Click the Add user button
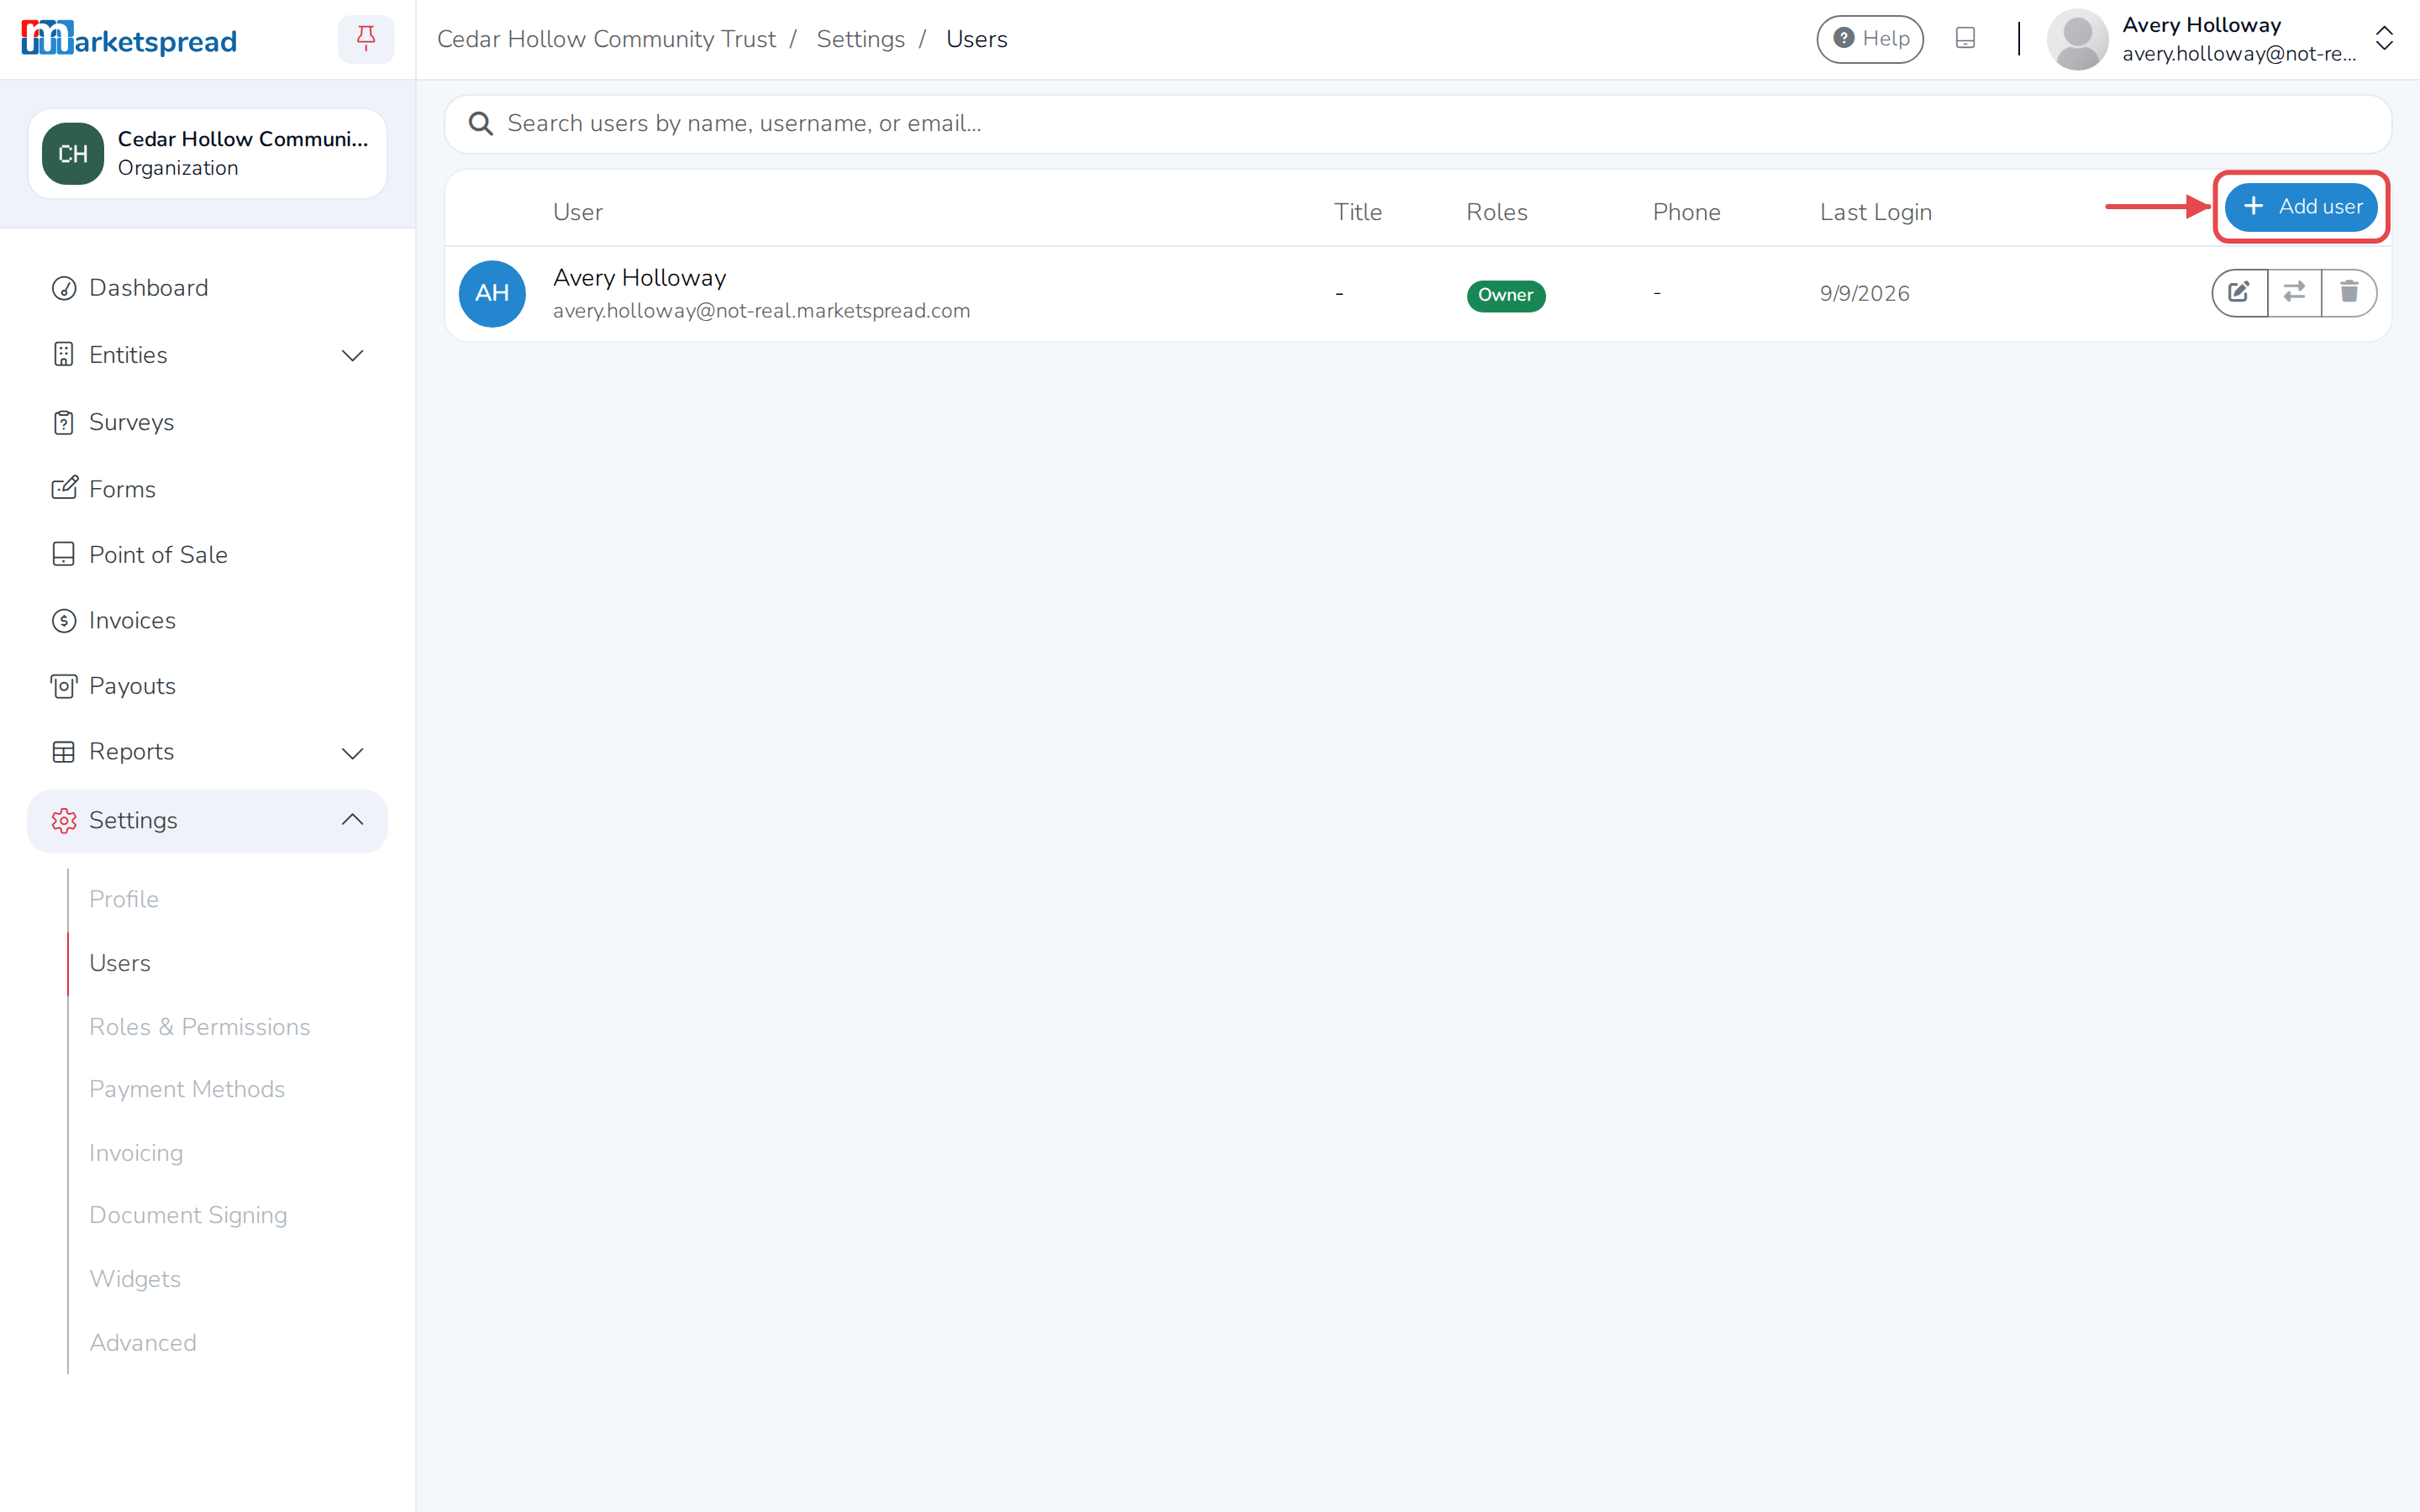Image resolution: width=2420 pixels, height=1512 pixels. tap(2301, 207)
